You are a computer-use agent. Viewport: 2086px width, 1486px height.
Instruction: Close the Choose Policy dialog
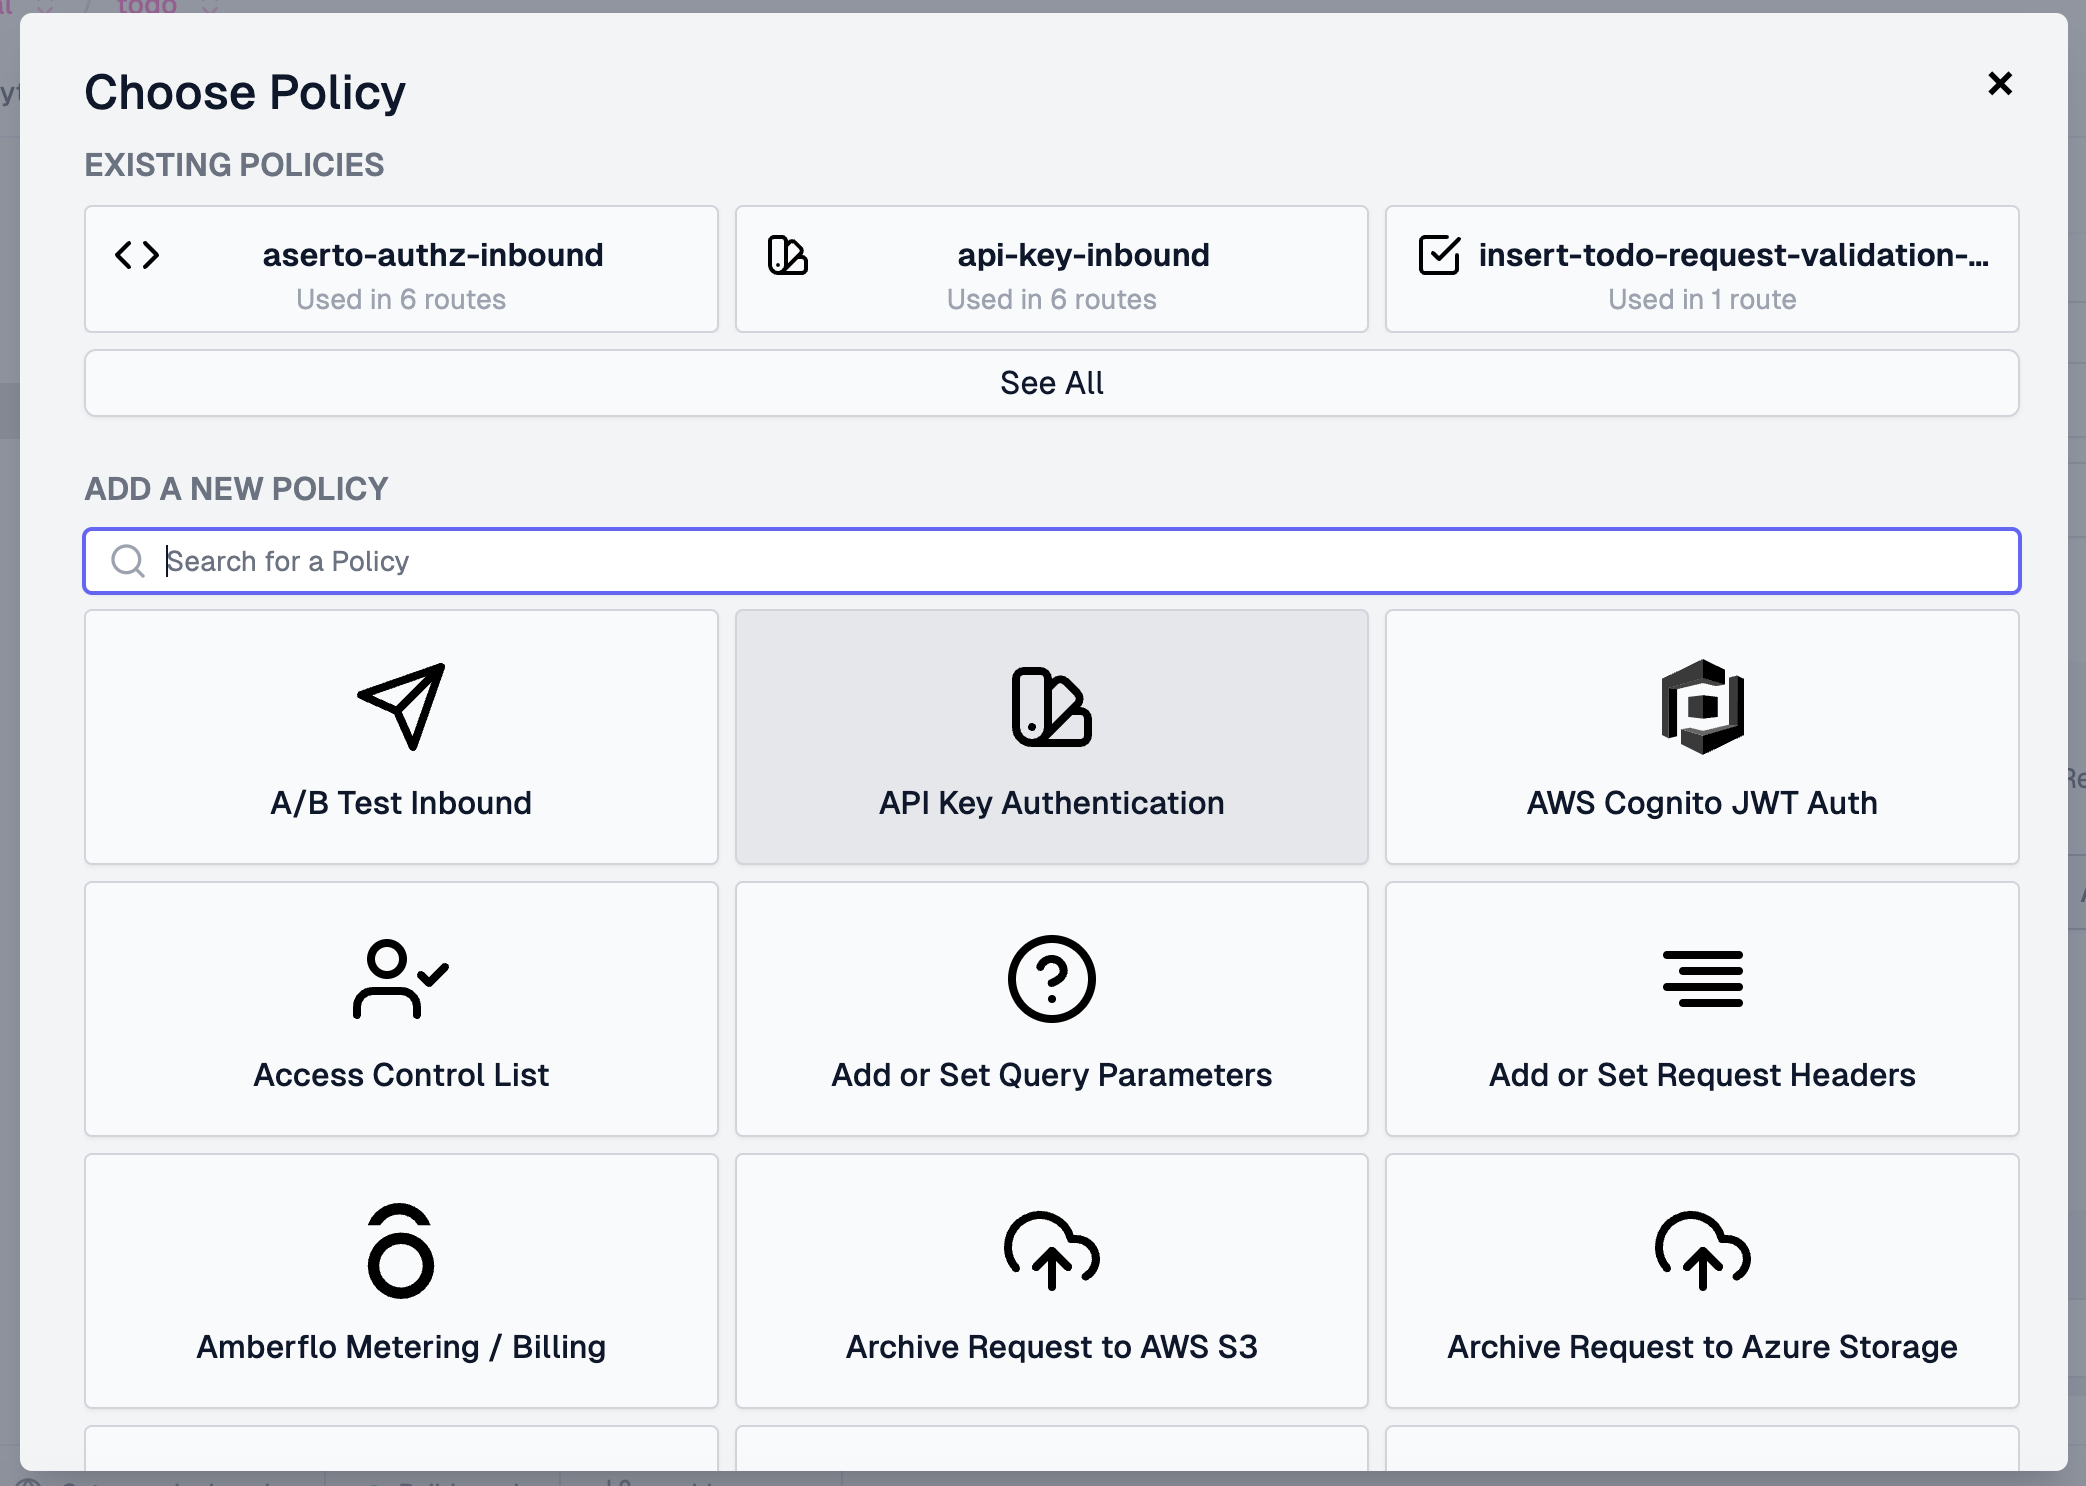[x=1999, y=83]
